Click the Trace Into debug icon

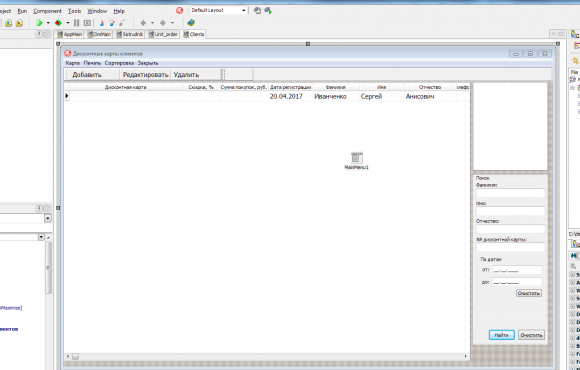click(x=102, y=23)
